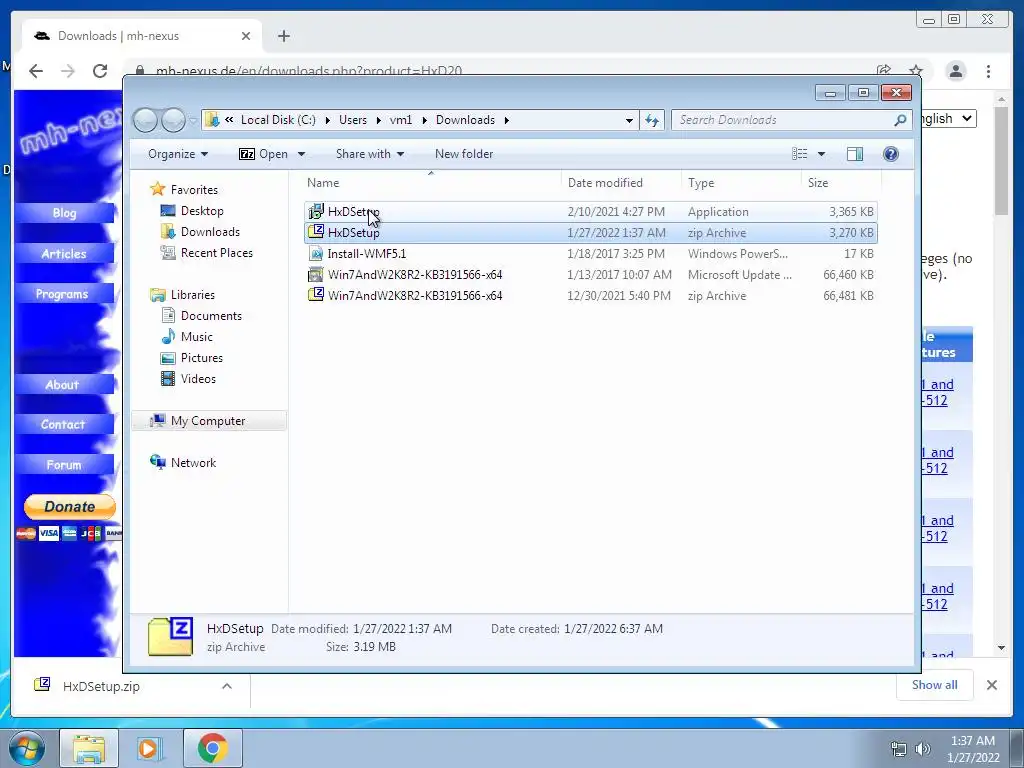This screenshot has width=1024, height=768.
Task: Open recent pages arrow beside forward button
Action: [x=193, y=120]
